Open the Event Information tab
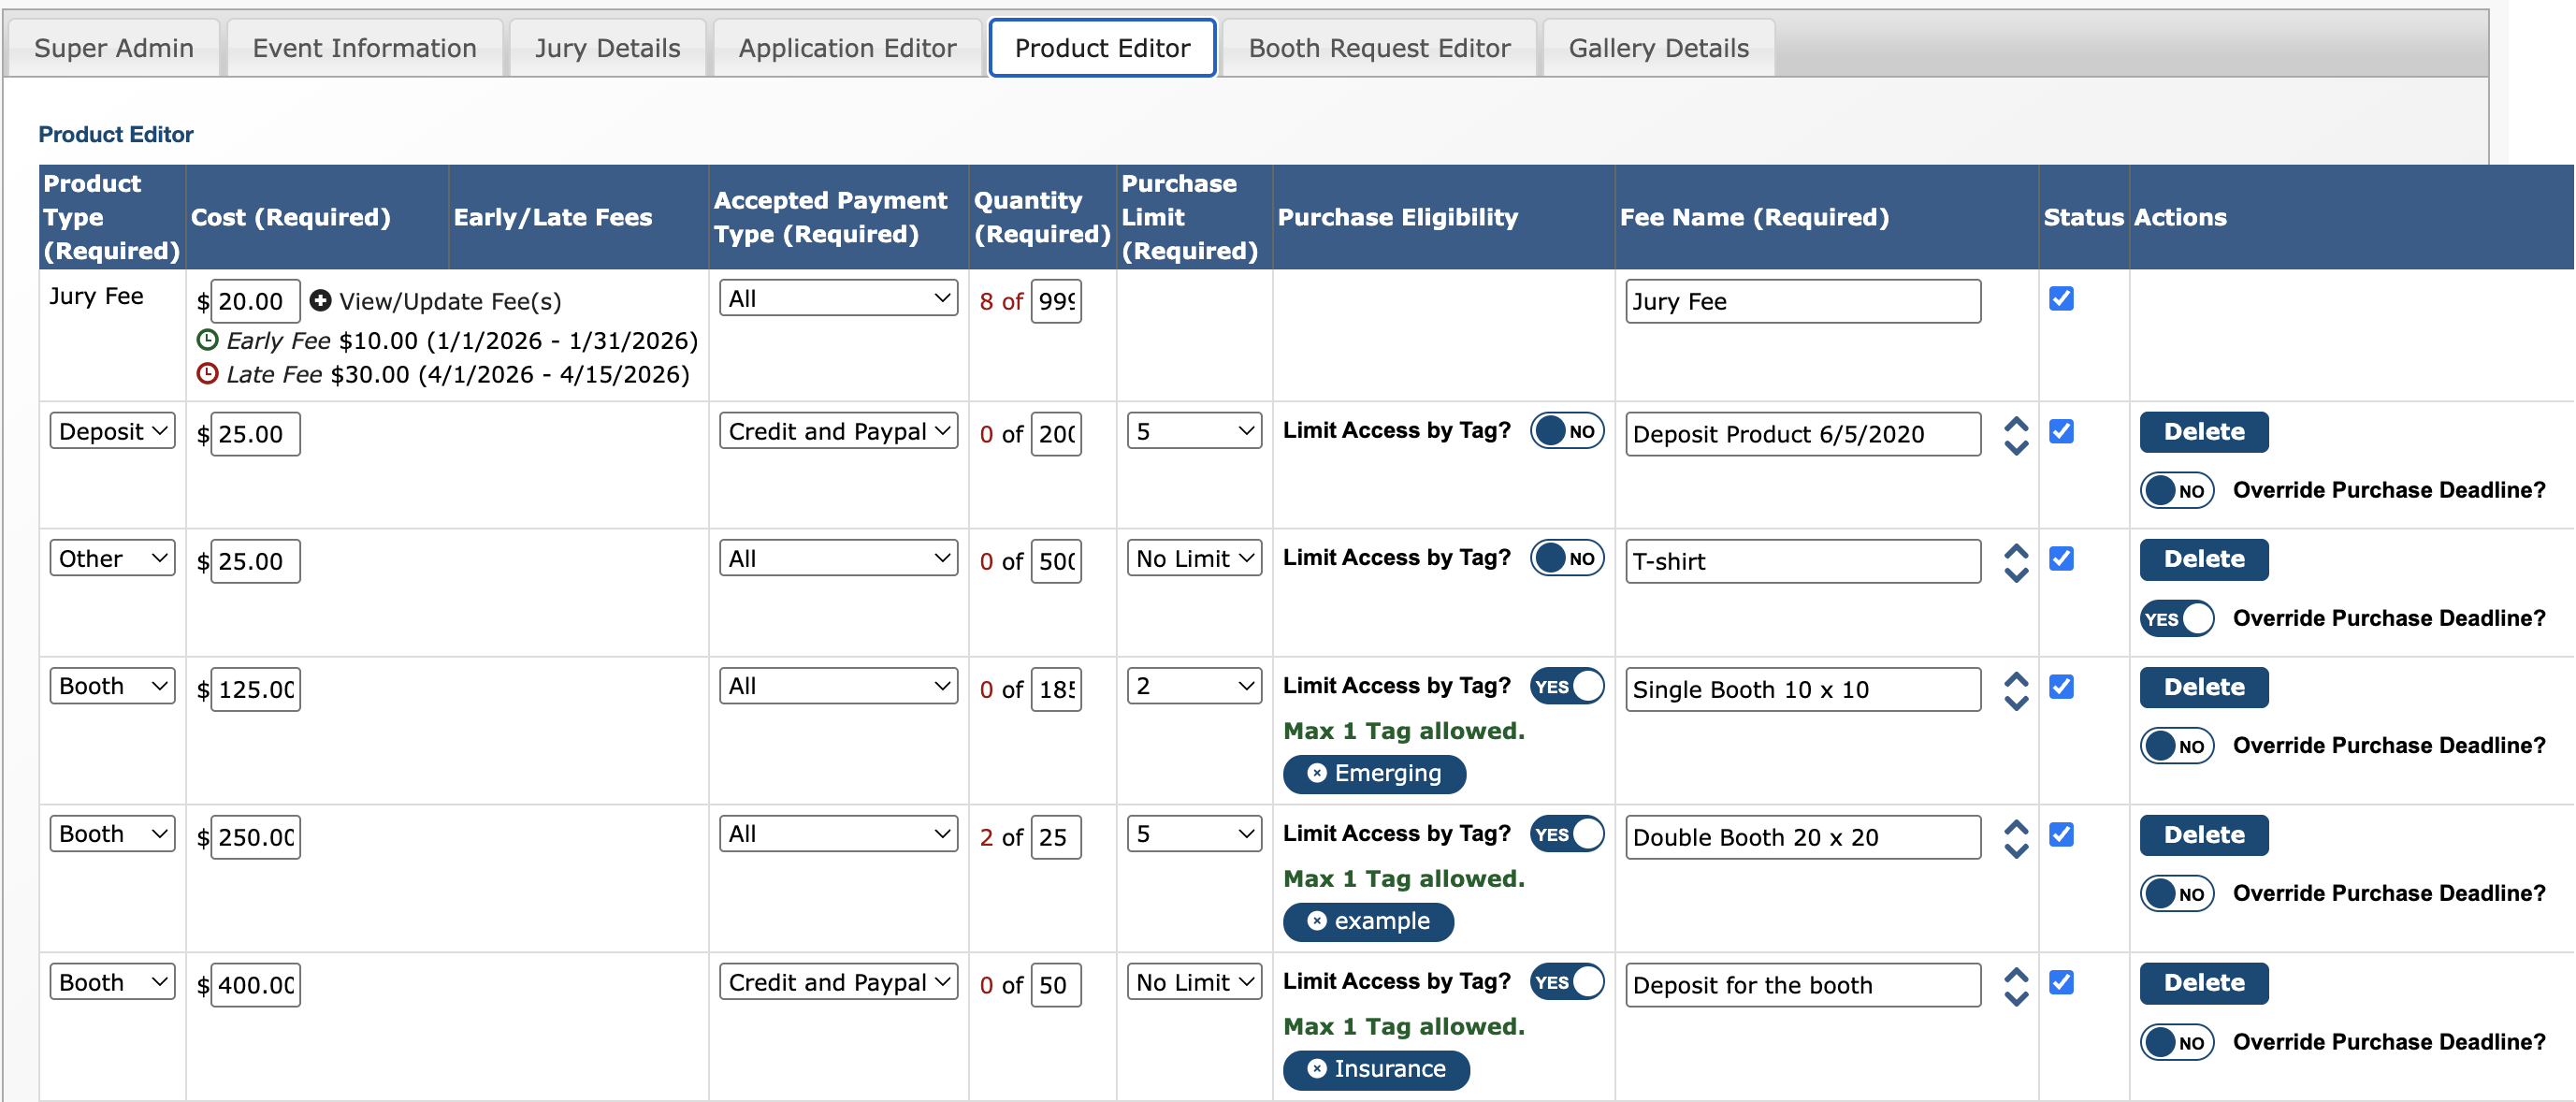The image size is (2576, 1102). (364, 47)
